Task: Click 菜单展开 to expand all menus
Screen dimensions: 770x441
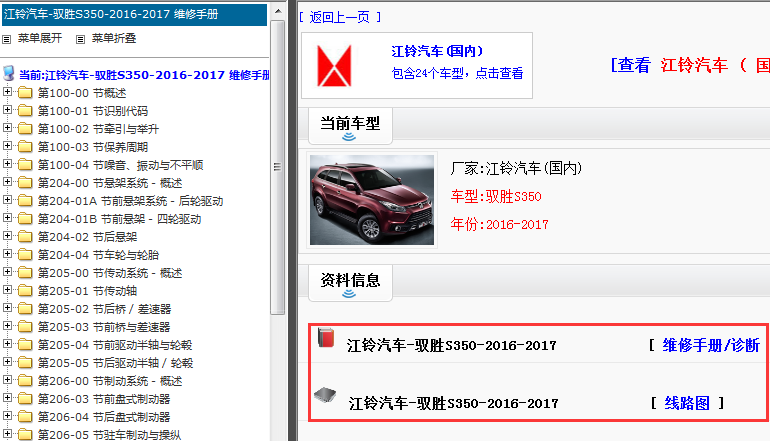Action: 40,38
